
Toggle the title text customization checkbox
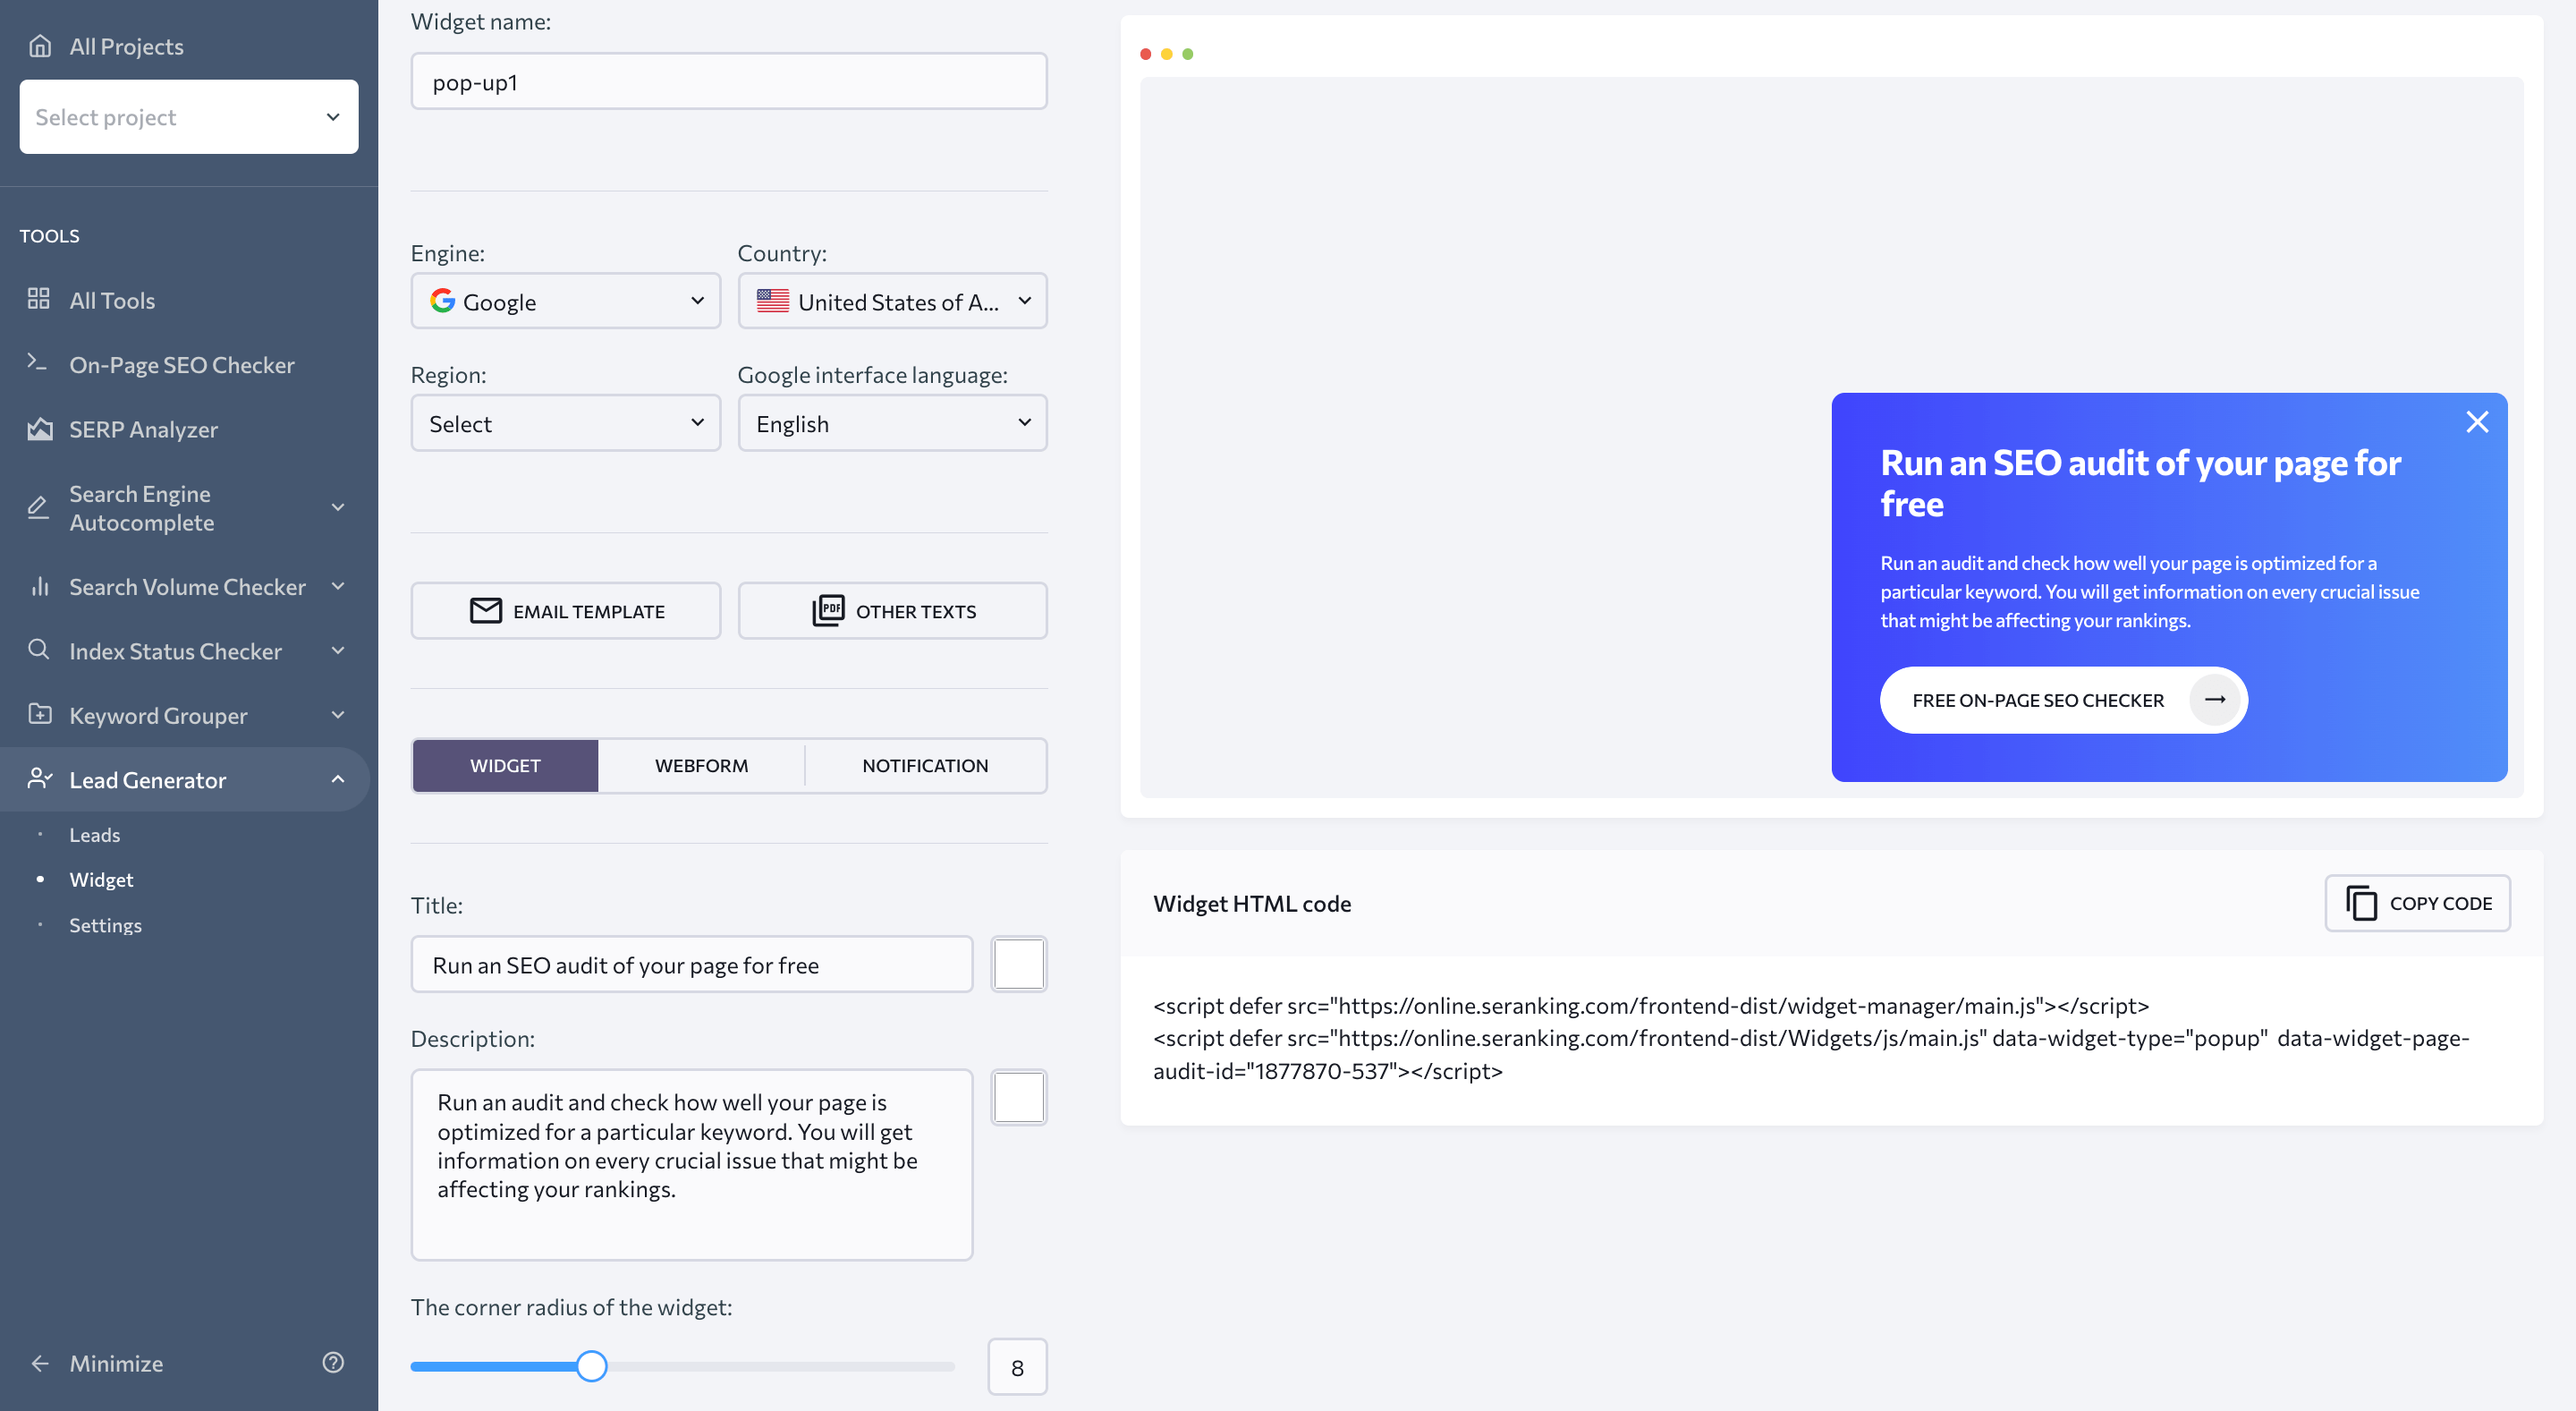[1018, 965]
